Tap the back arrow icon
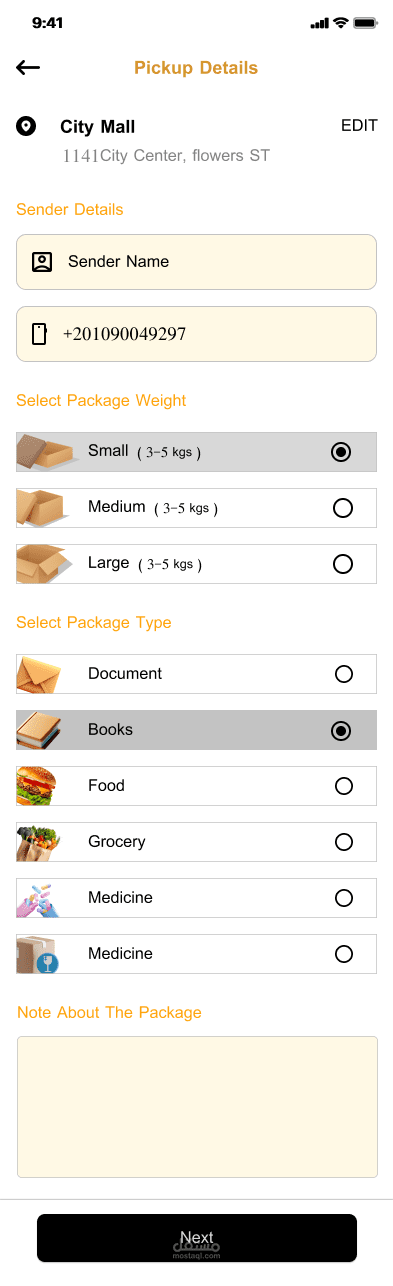 pyautogui.click(x=28, y=68)
